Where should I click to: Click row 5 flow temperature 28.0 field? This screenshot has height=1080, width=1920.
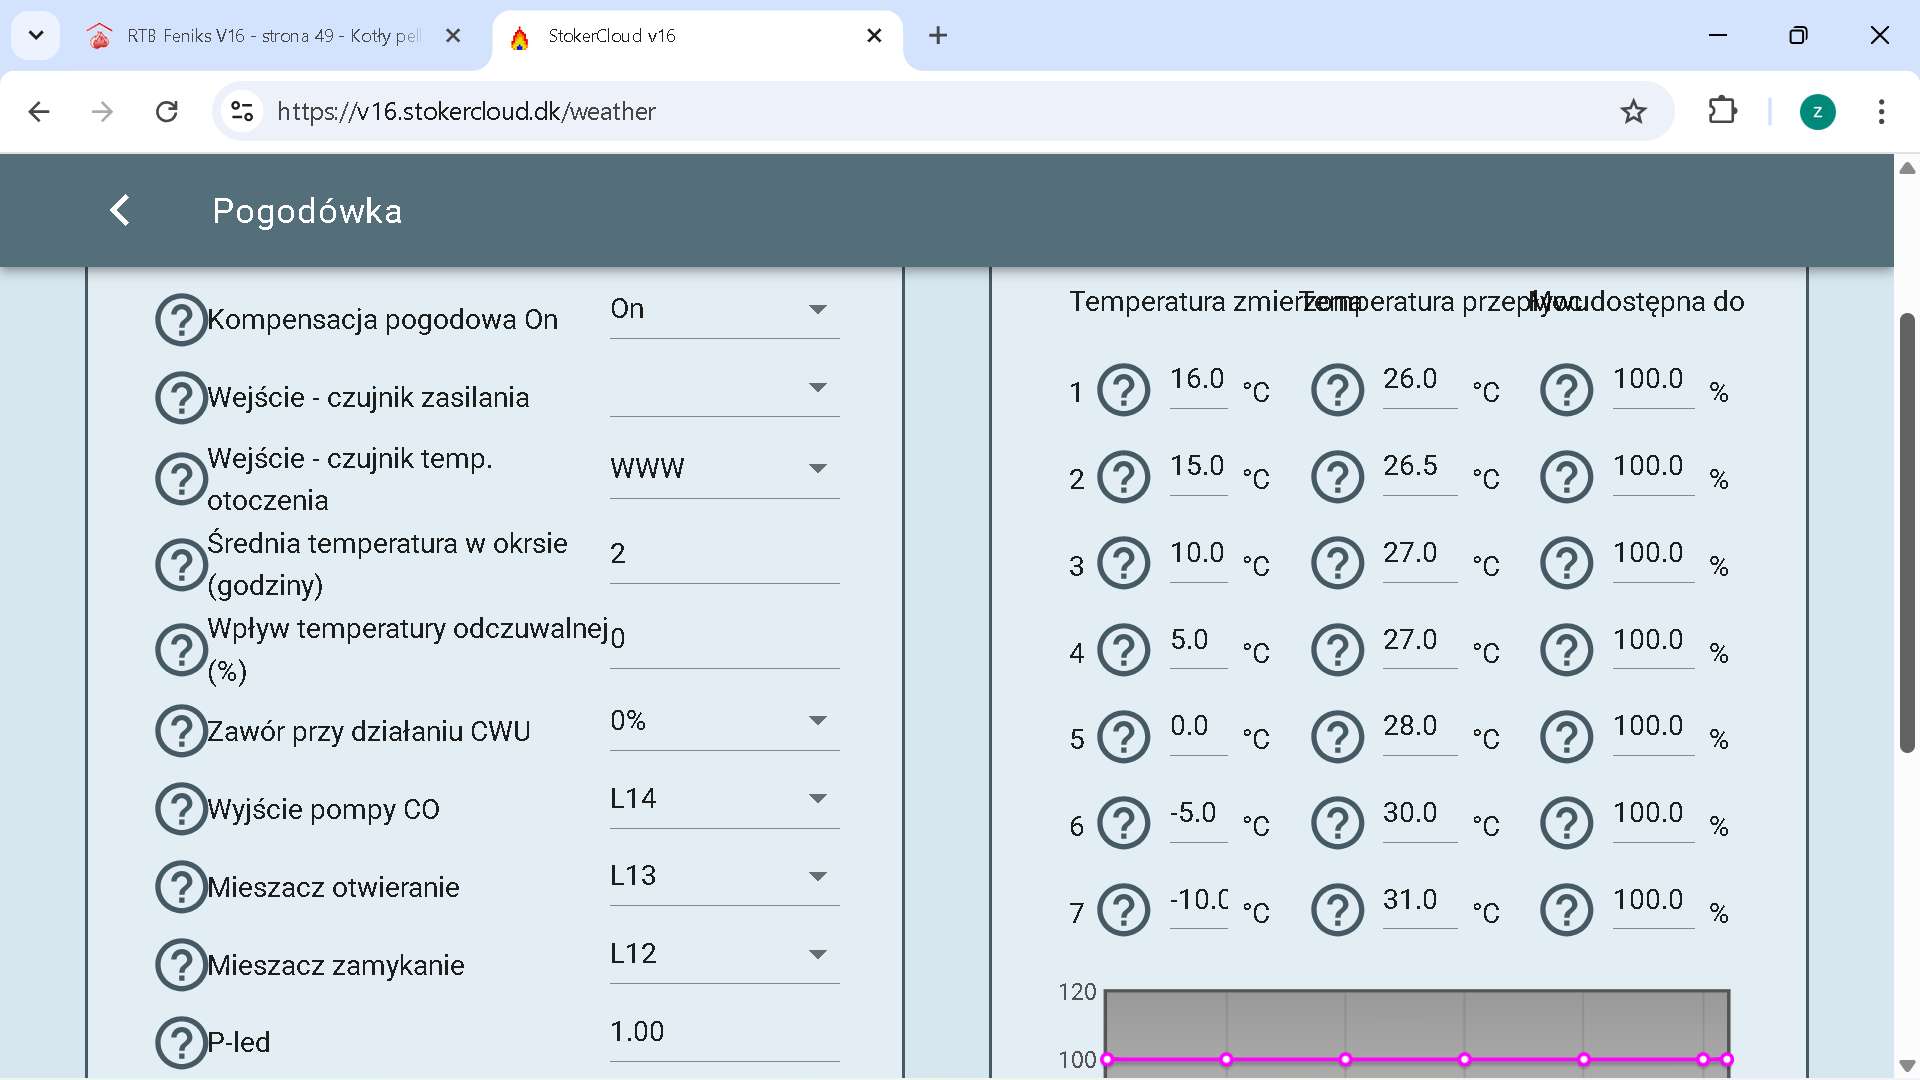coord(1417,727)
